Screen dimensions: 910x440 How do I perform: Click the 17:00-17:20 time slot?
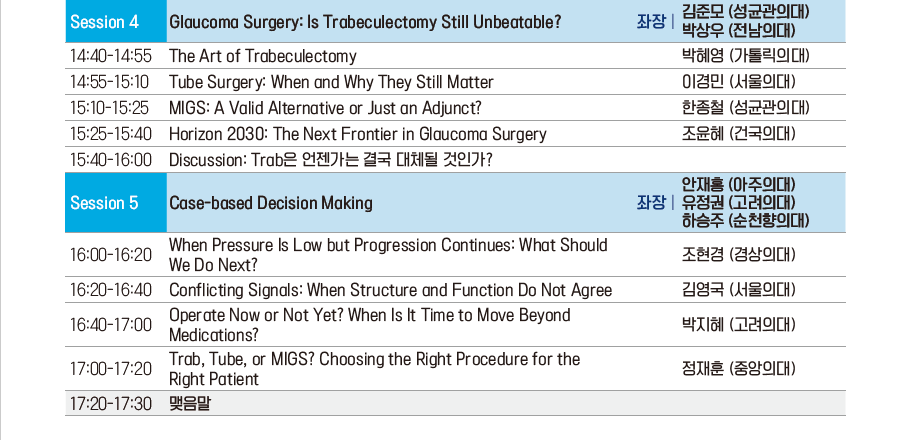coord(111,369)
